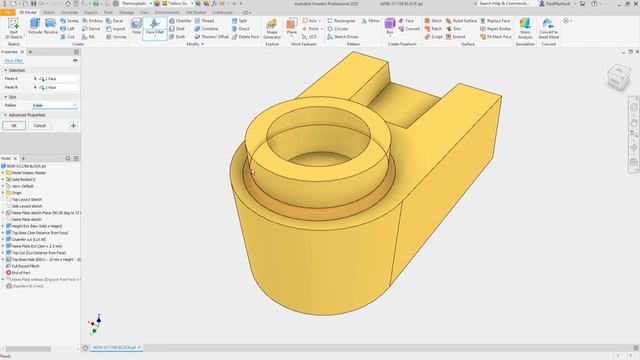Open the Radius value dropdown
Screen dimensions: 640x360
pos(74,105)
